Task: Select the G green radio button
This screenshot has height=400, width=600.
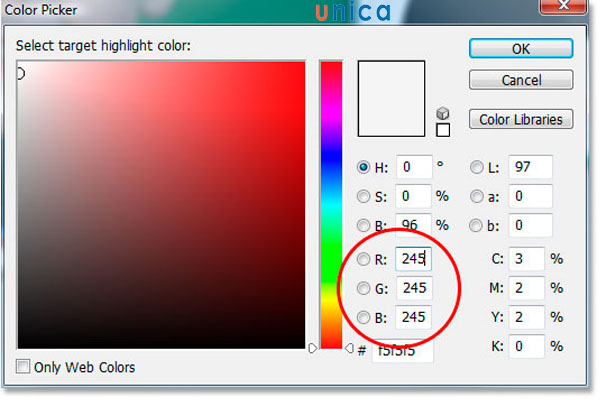Action: pos(363,288)
